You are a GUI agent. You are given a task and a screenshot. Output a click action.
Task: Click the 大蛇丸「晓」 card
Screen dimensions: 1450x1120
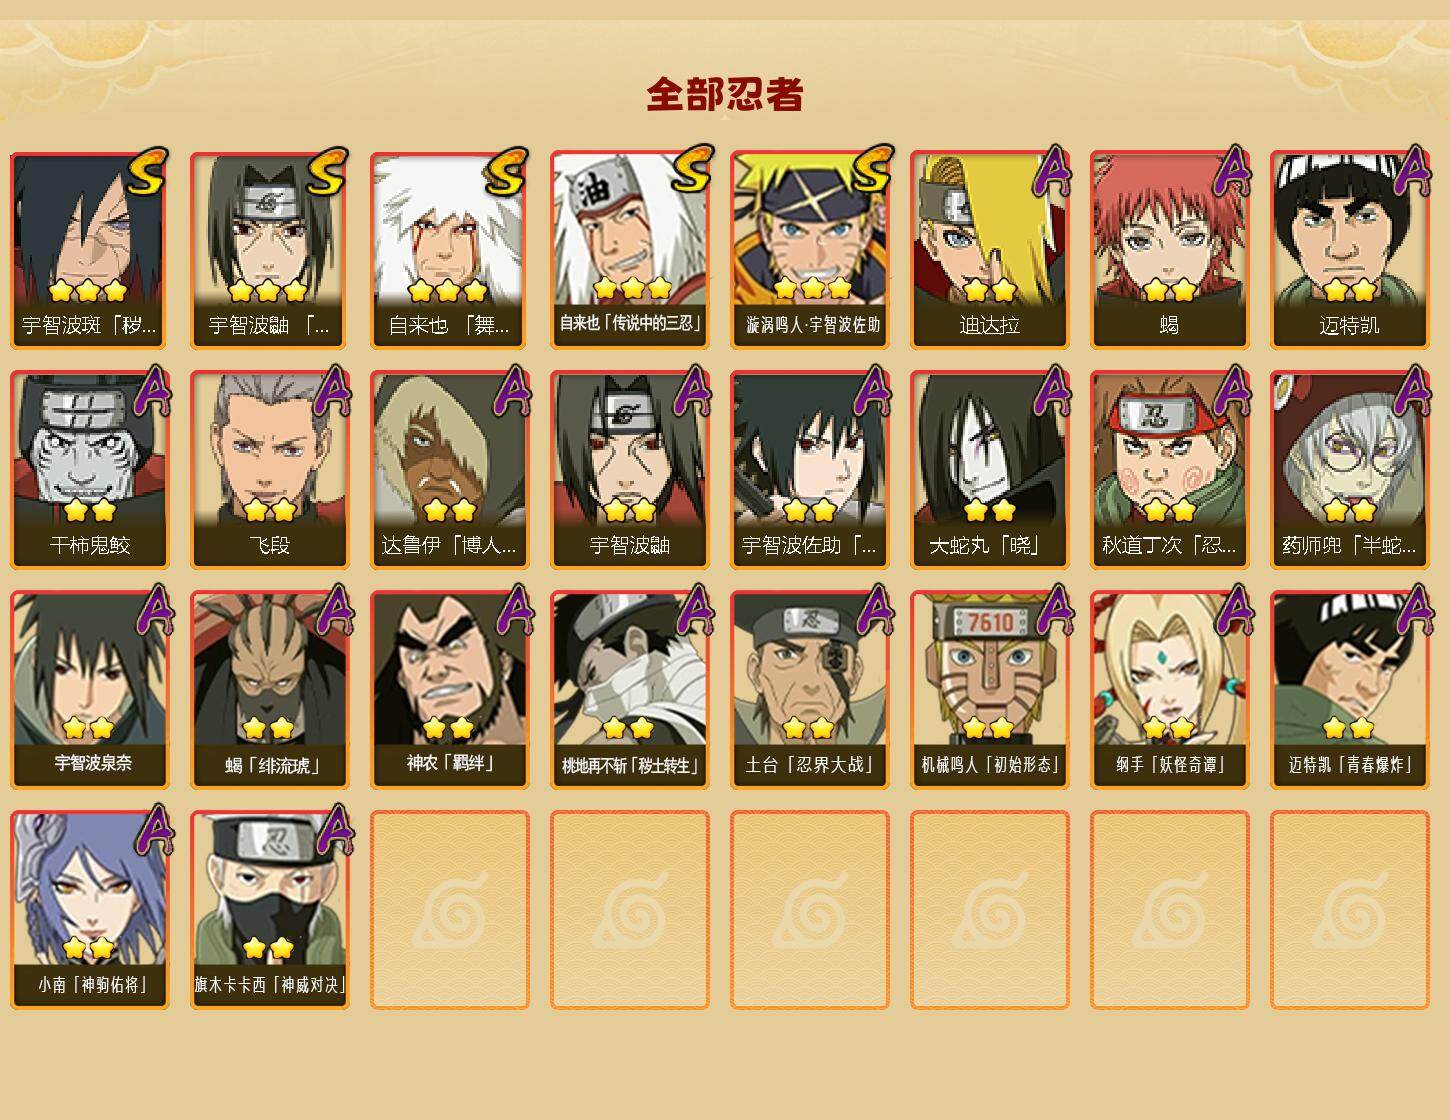(x=989, y=470)
